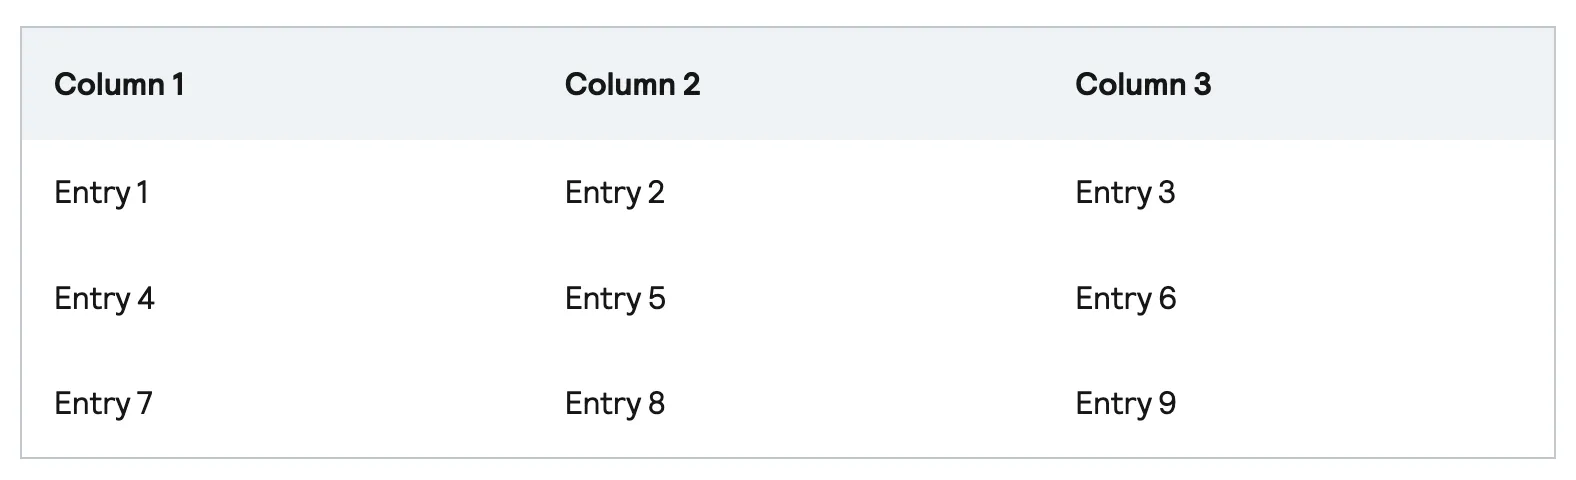Image resolution: width=1576 pixels, height=480 pixels.
Task: Click empty space between Entry 7 and Entry 8
Action: (358, 403)
